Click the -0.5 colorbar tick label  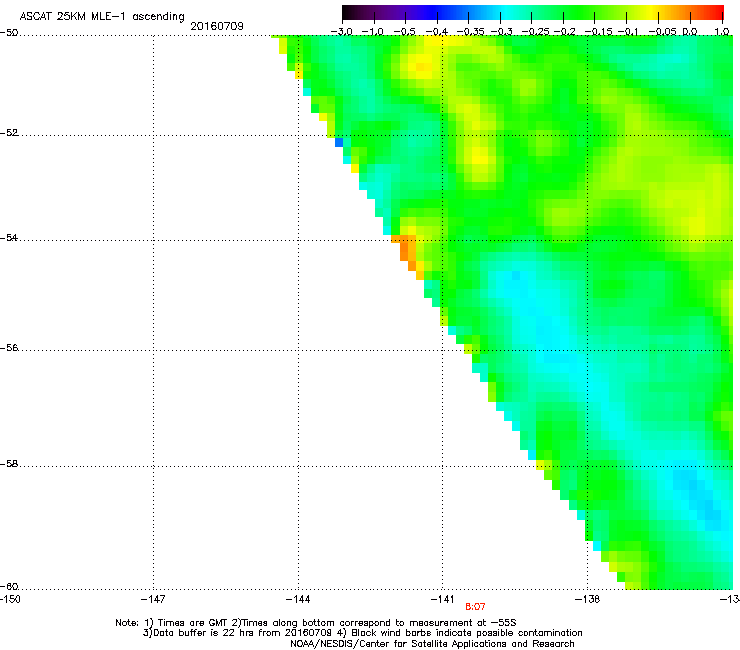click(404, 31)
